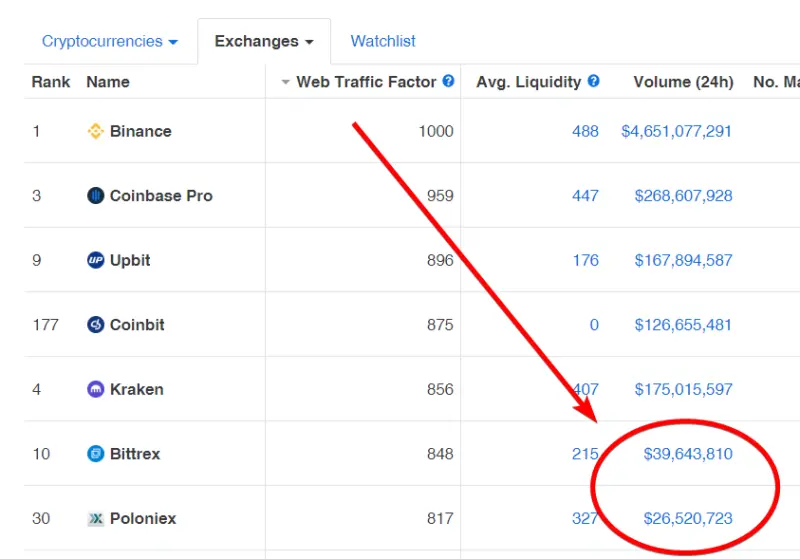
Task: Click the Coinbit logo icon
Action: coord(95,324)
